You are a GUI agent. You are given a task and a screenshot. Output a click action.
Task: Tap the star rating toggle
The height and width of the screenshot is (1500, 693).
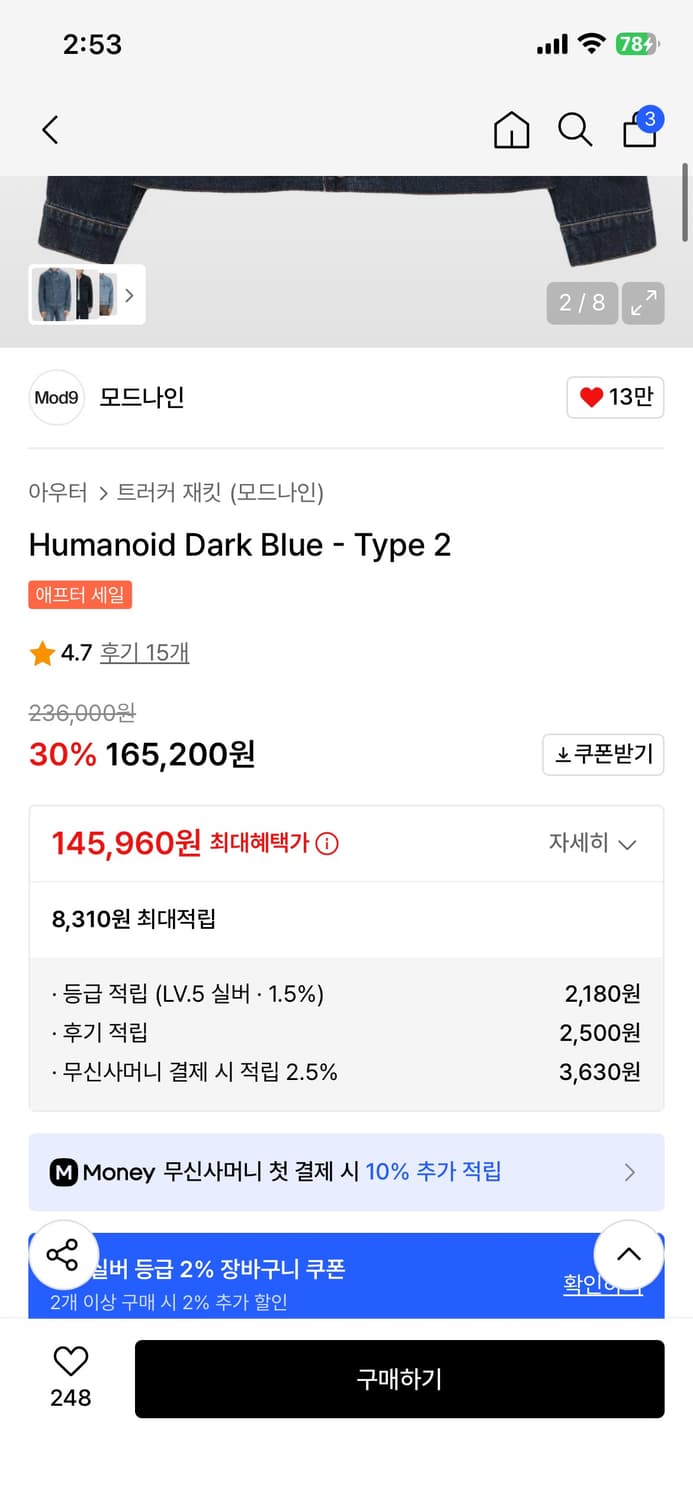click(42, 652)
